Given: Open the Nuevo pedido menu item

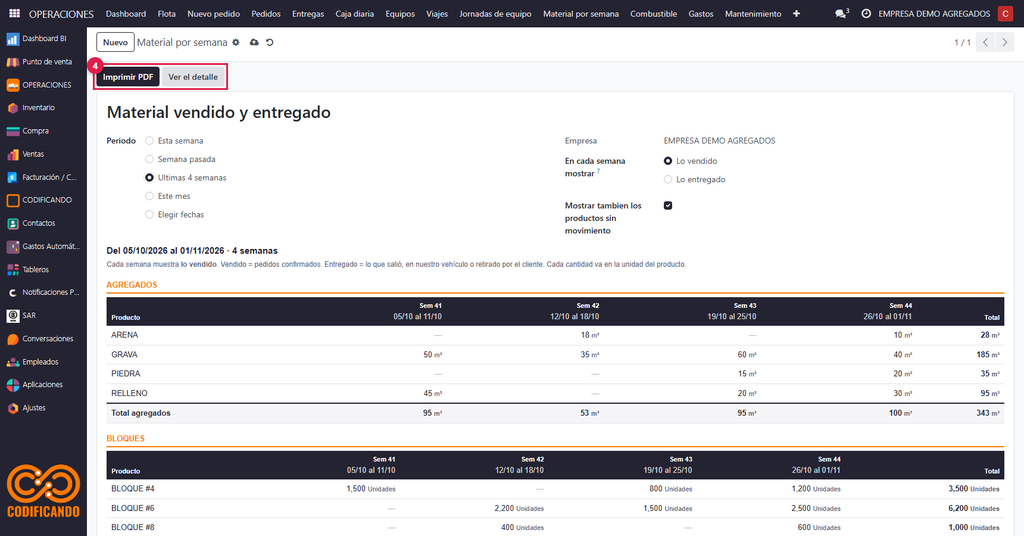Looking at the screenshot, I should [214, 14].
